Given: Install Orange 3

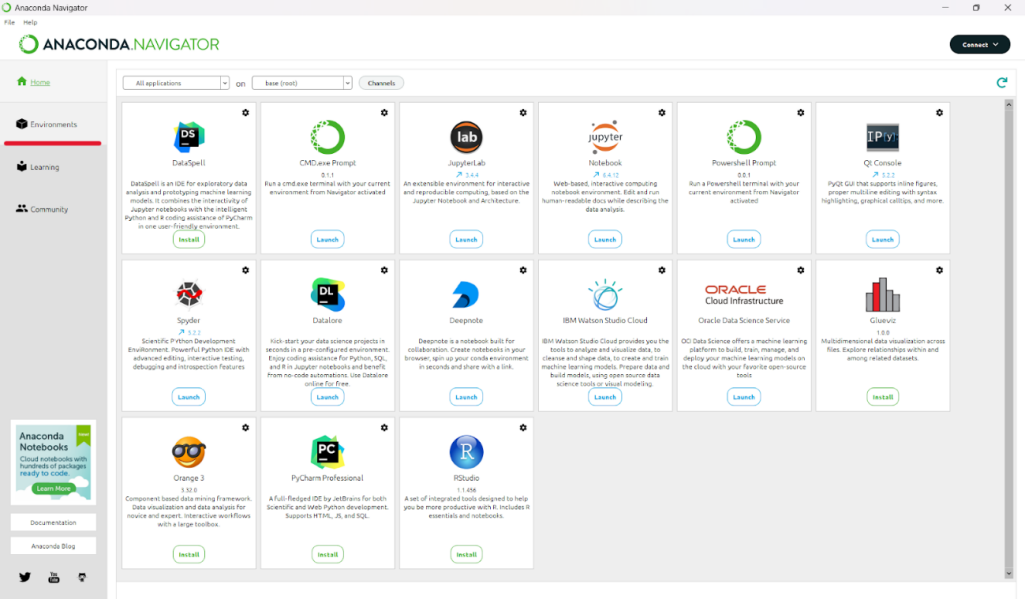Looking at the screenshot, I should (189, 555).
